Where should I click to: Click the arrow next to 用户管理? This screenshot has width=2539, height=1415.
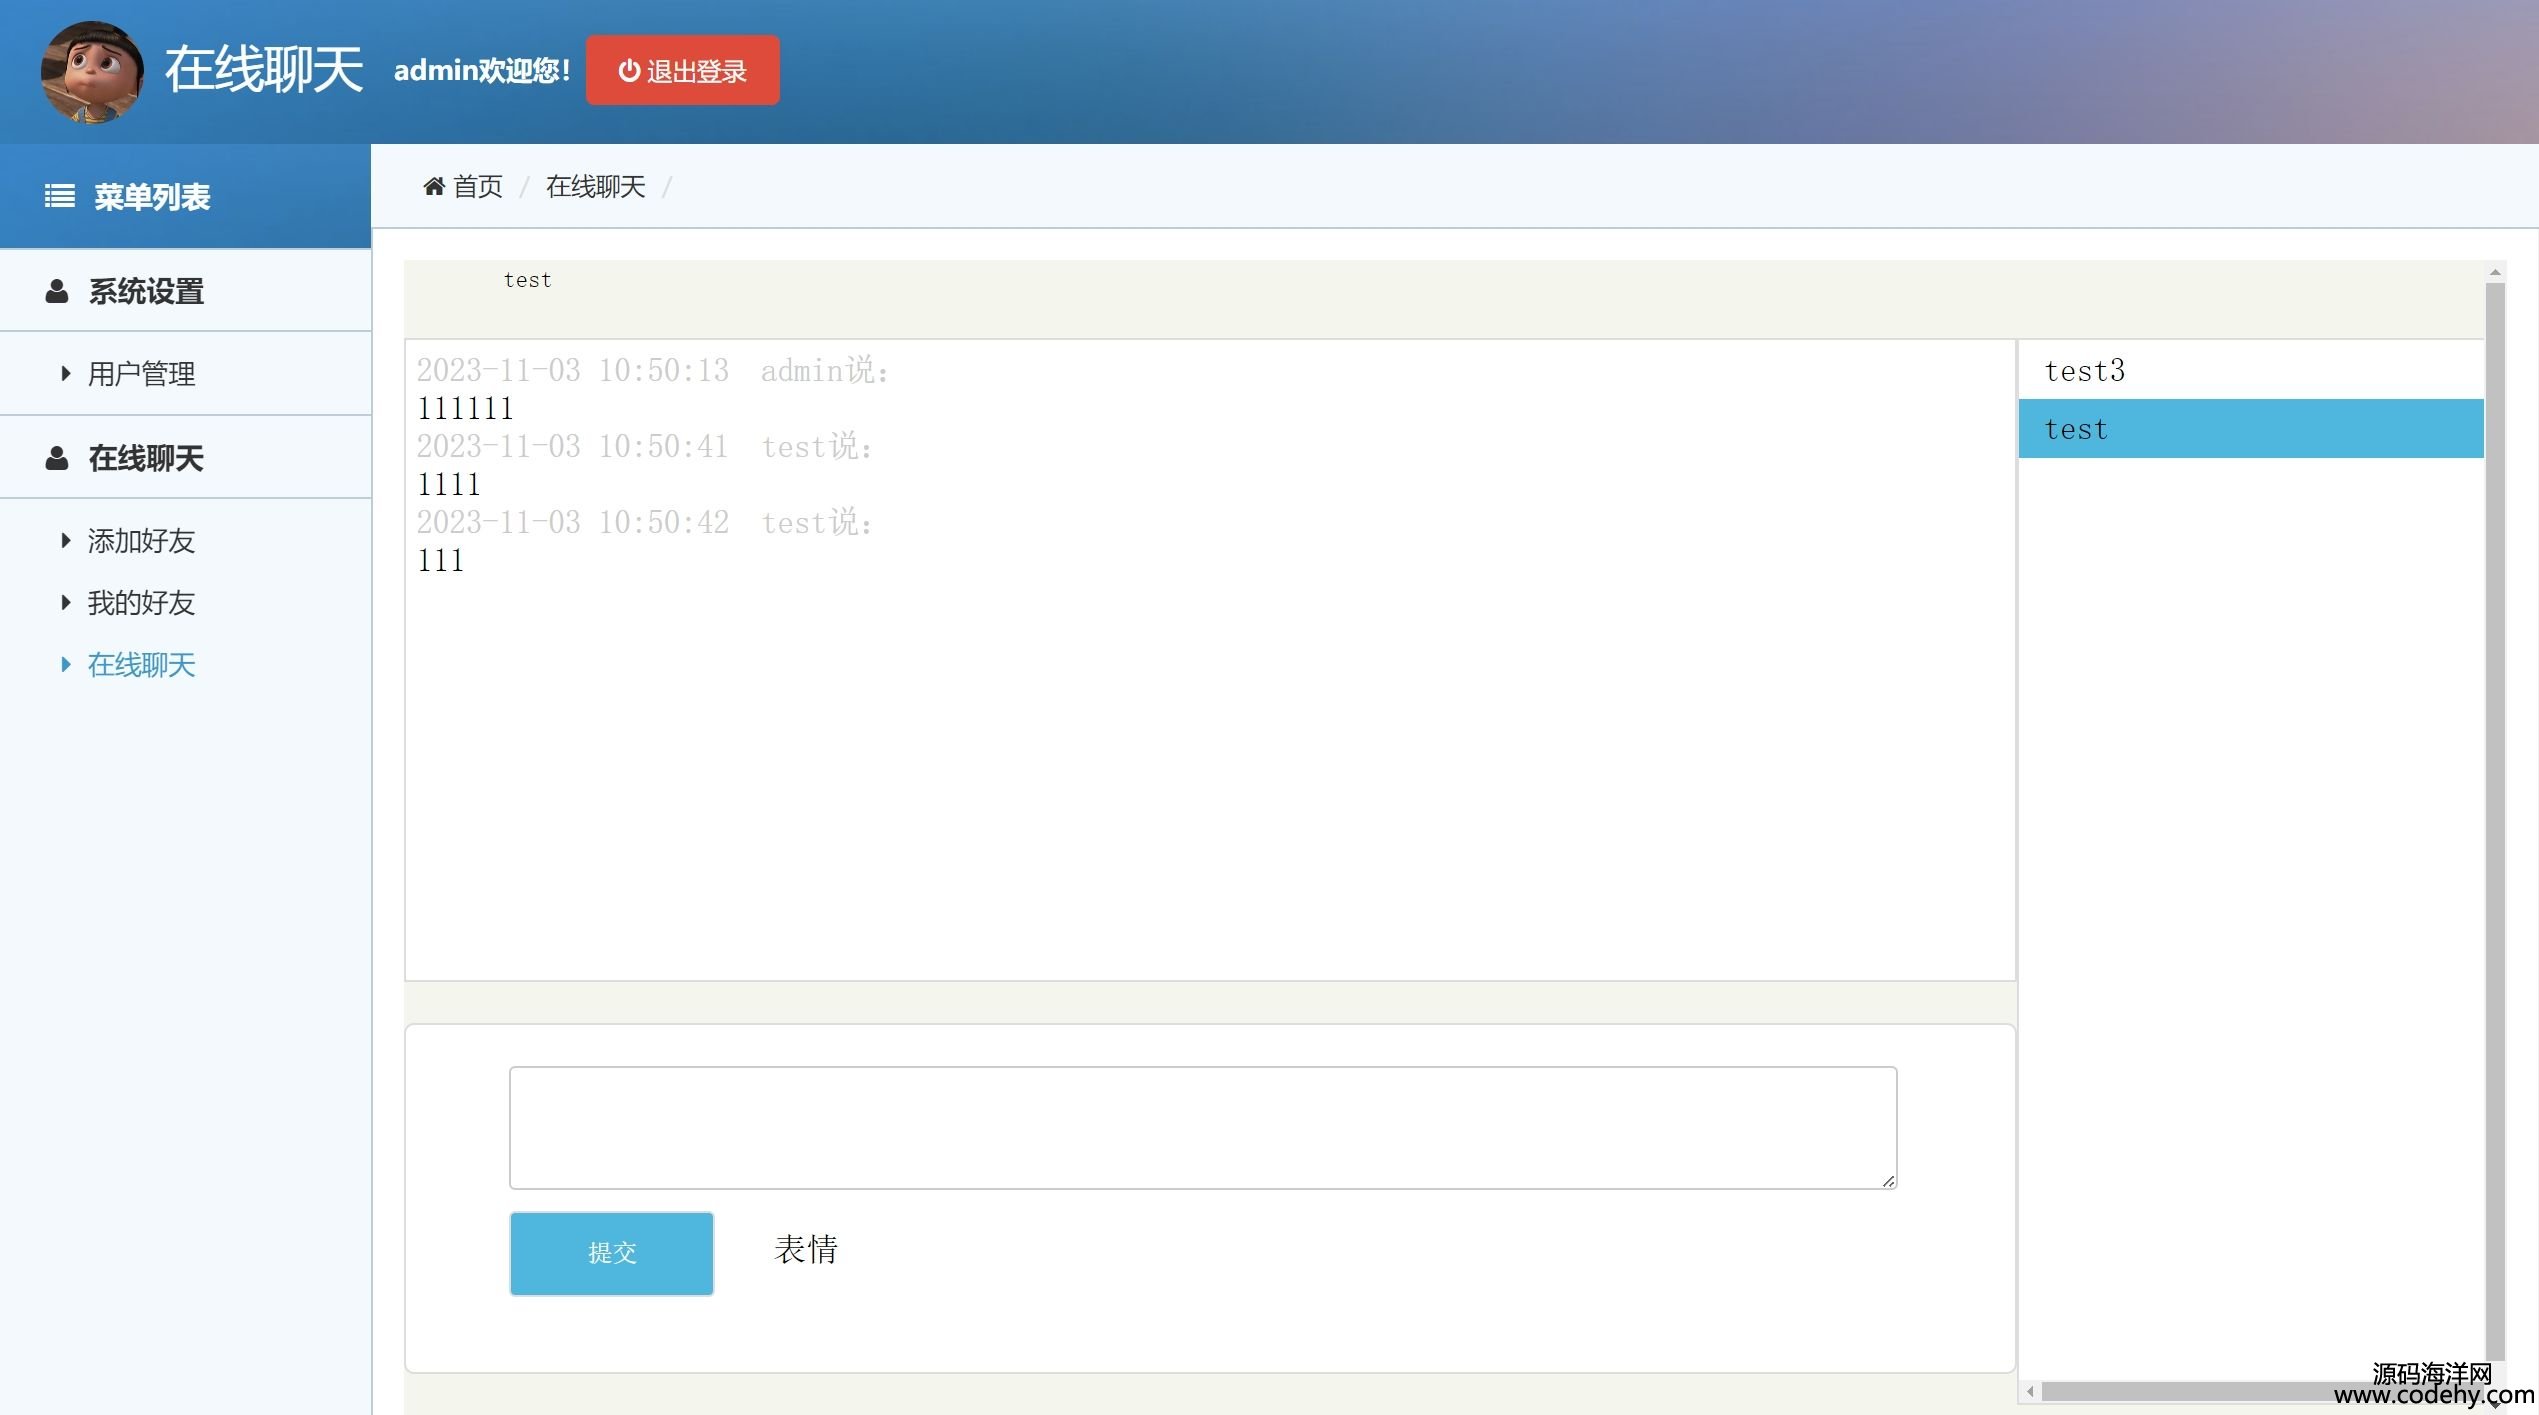click(x=66, y=373)
